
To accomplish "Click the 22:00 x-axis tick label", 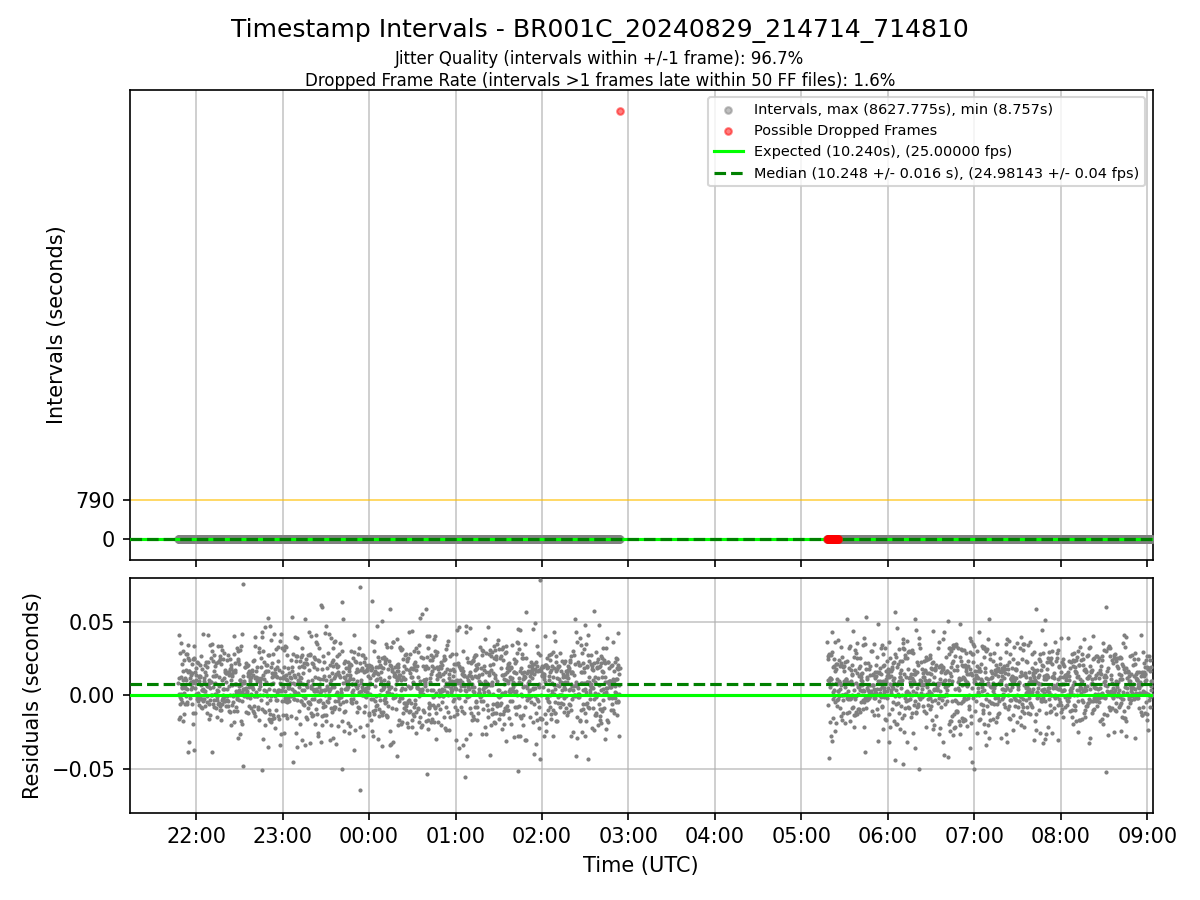I will (x=196, y=835).
